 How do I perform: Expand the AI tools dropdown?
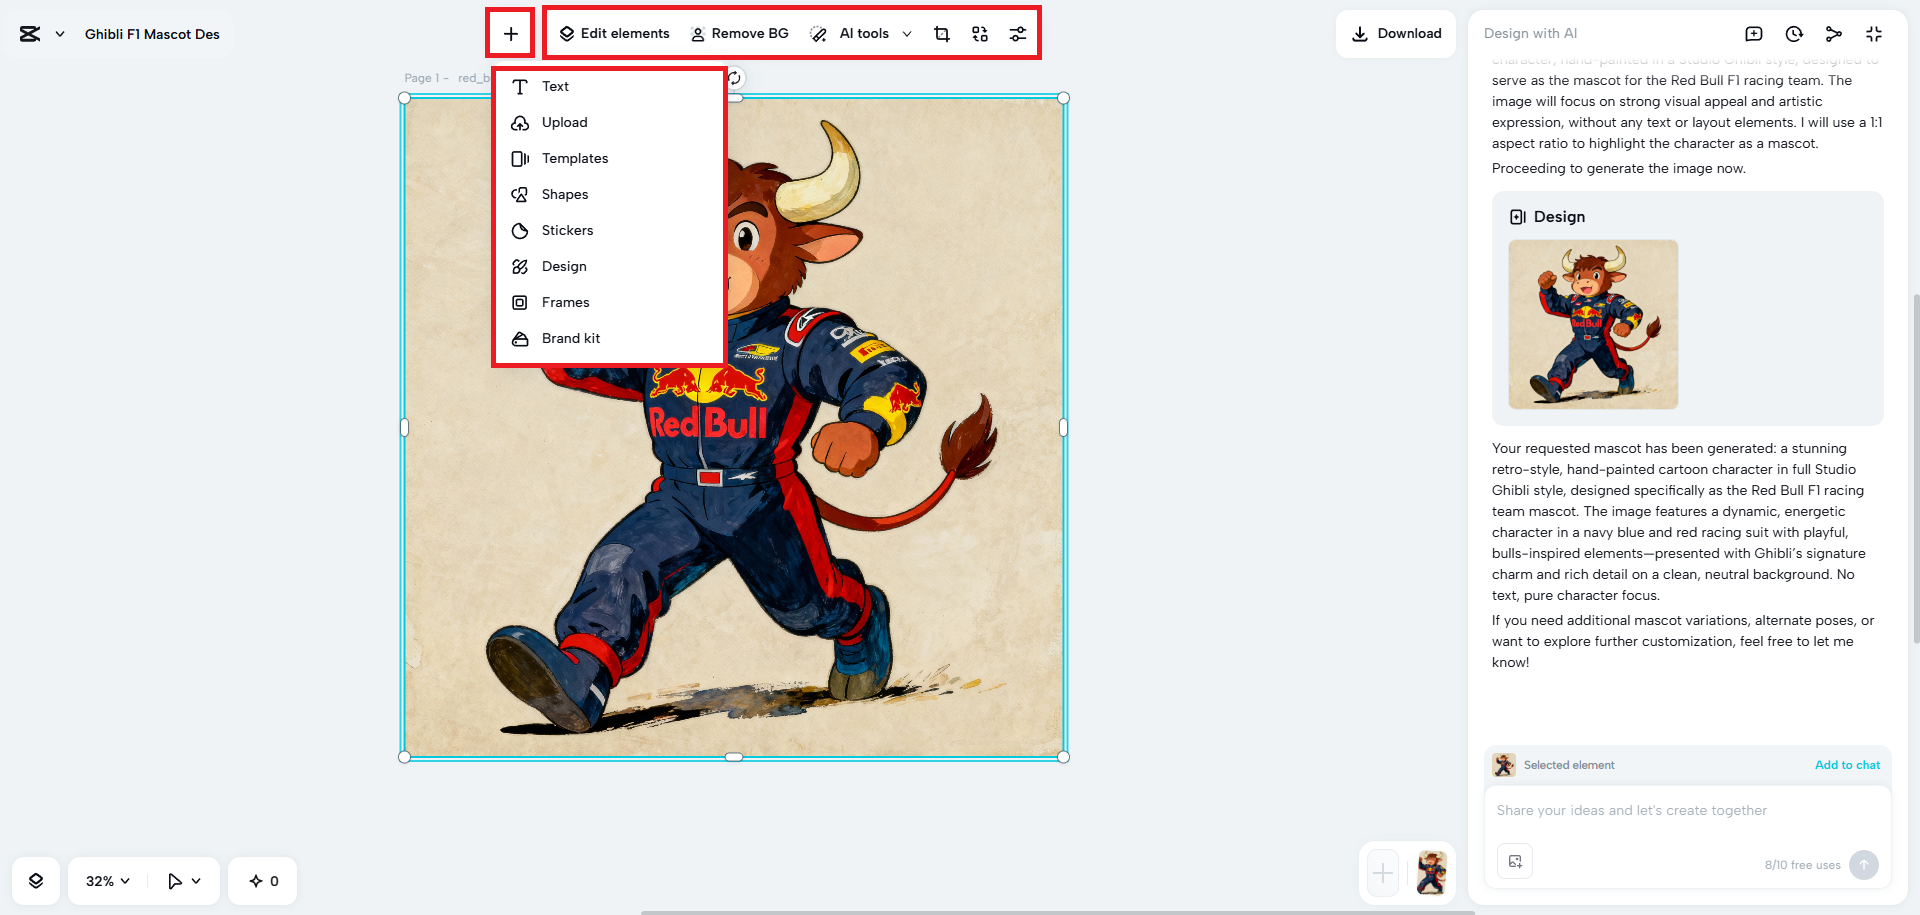[x=907, y=33]
